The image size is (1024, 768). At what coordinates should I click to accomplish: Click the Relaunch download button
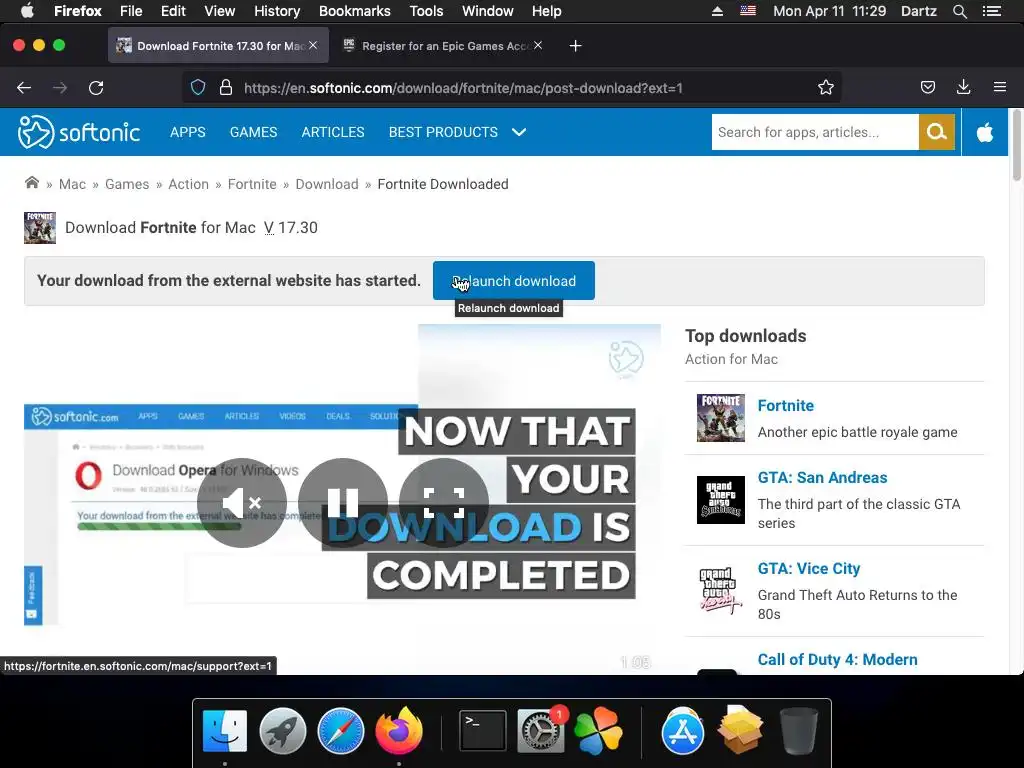[x=513, y=281]
